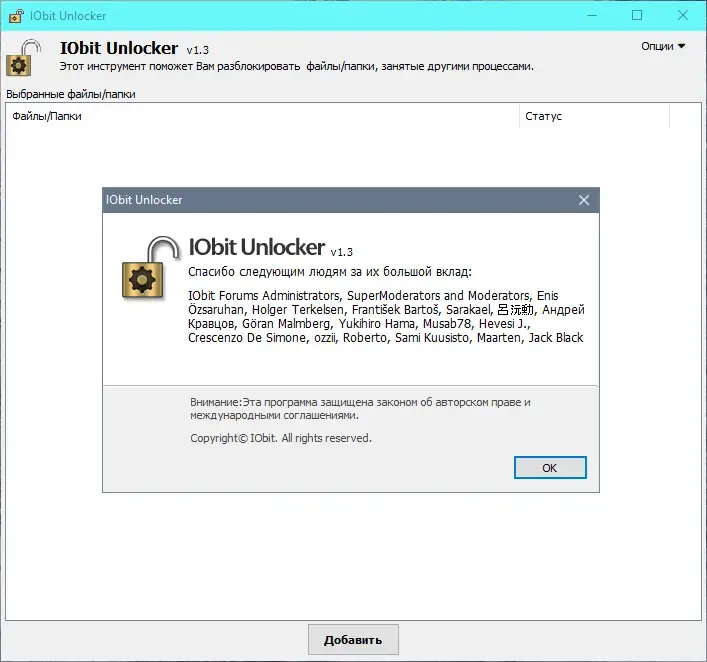Close the IObit Unlocker About dialog
Viewport: 707px width, 662px height.
(x=583, y=200)
